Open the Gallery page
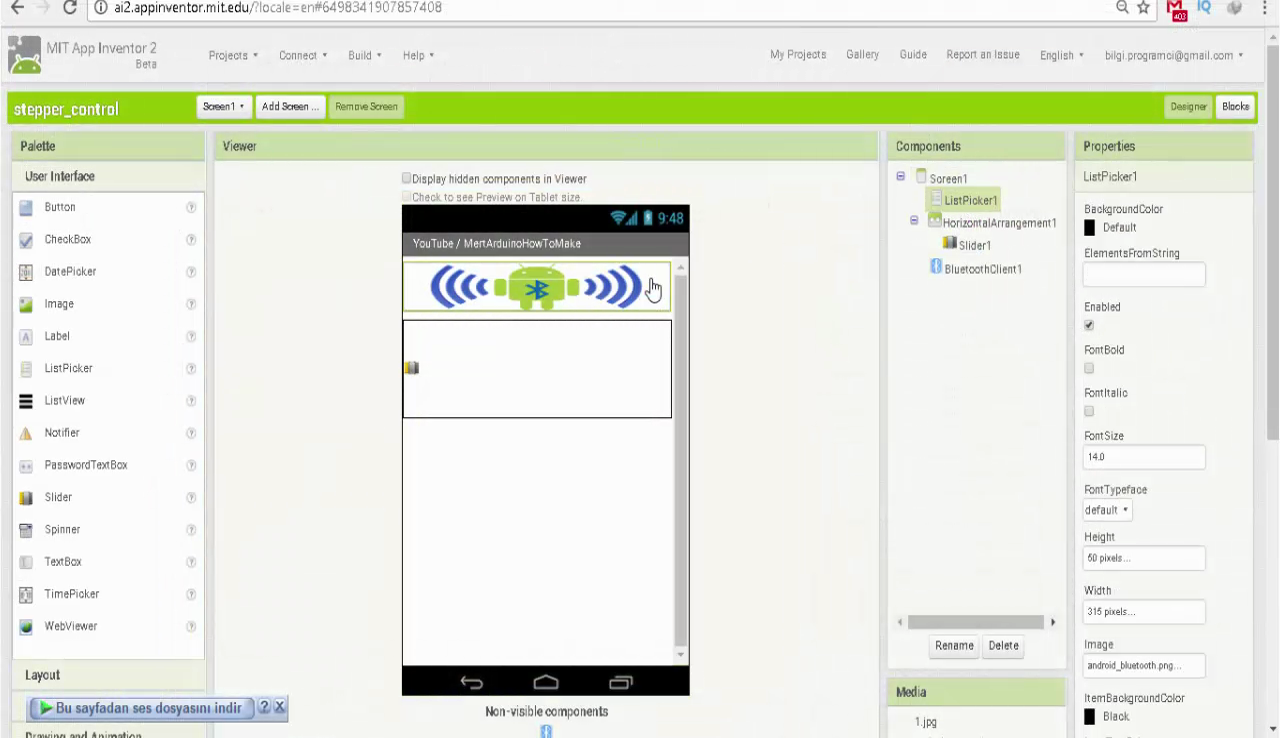The height and width of the screenshot is (738, 1280). tap(862, 55)
